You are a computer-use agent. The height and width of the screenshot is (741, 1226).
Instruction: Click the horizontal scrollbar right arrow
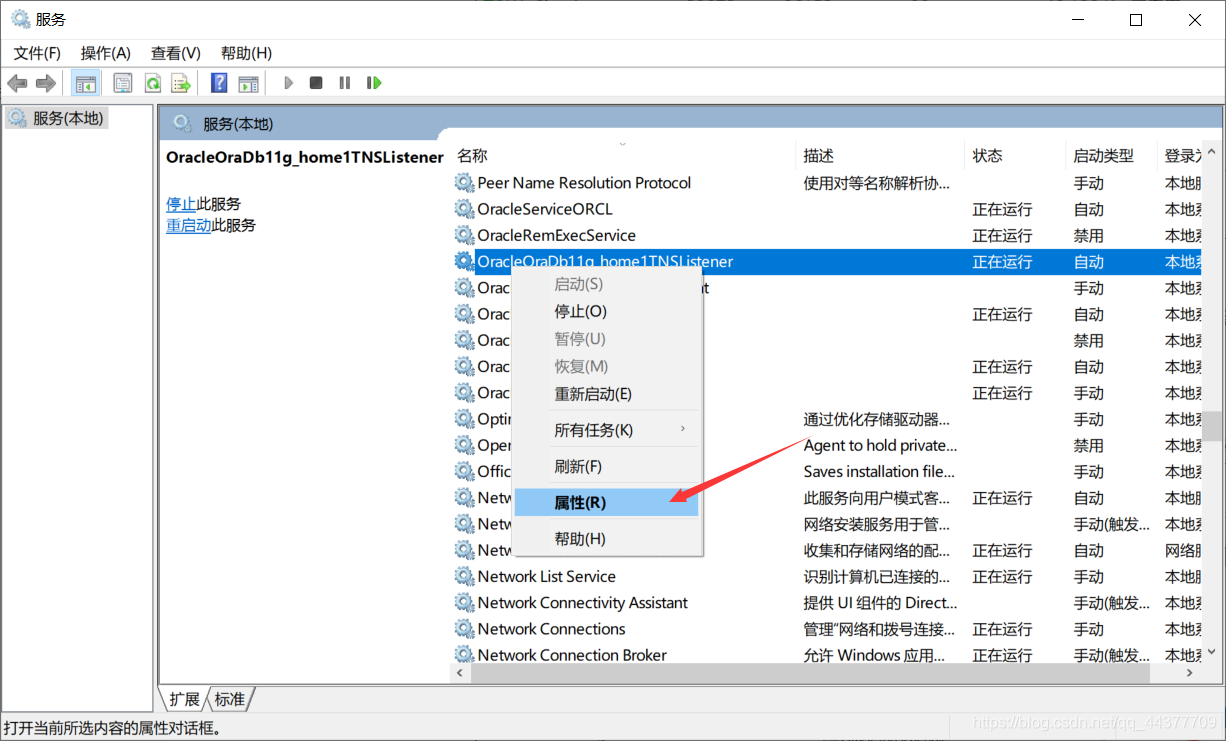point(1190,674)
